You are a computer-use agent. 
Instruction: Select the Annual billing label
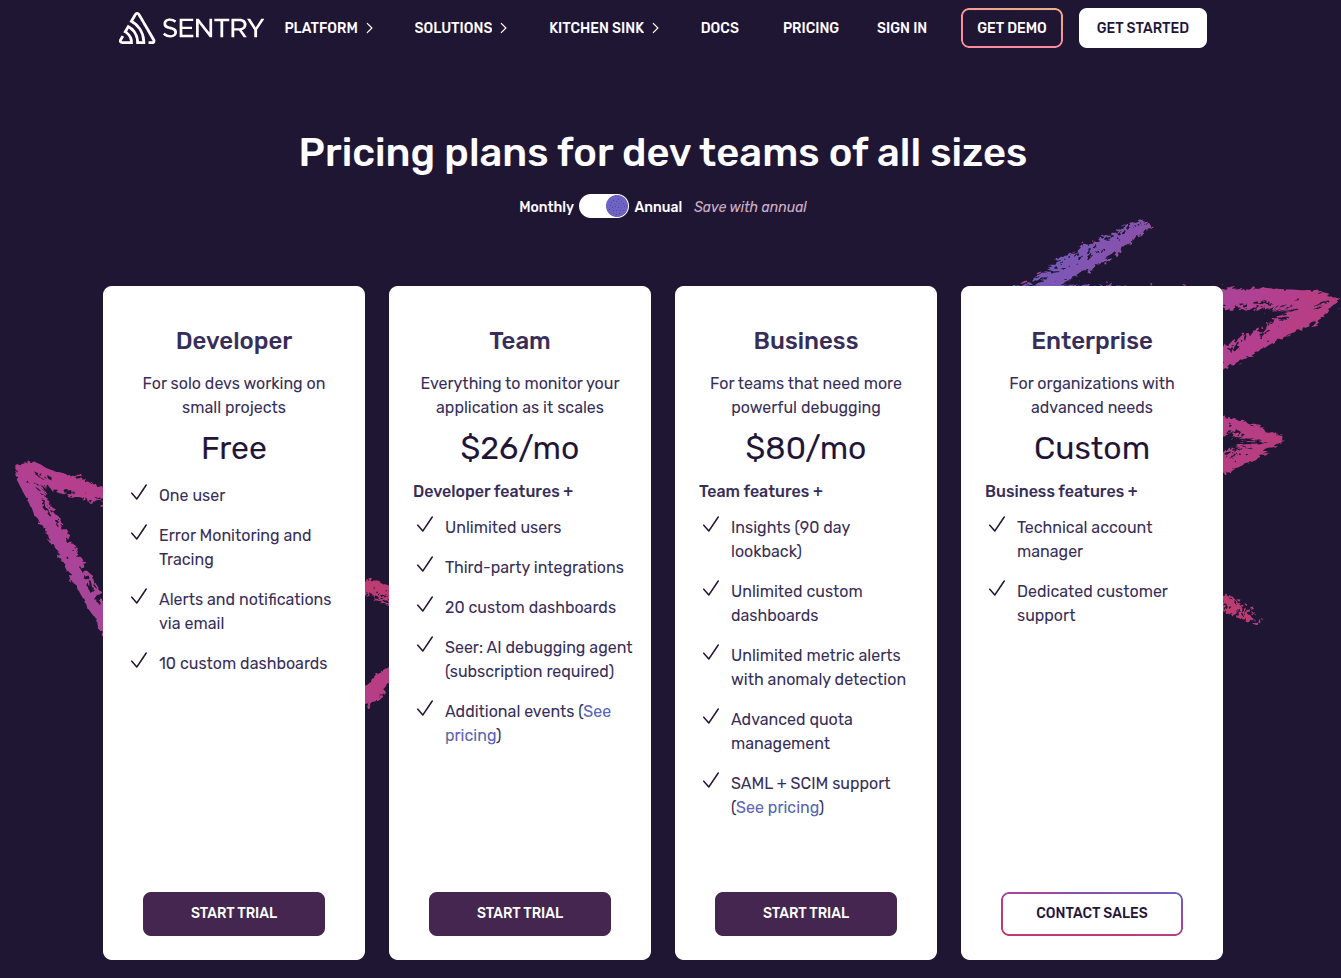point(658,207)
